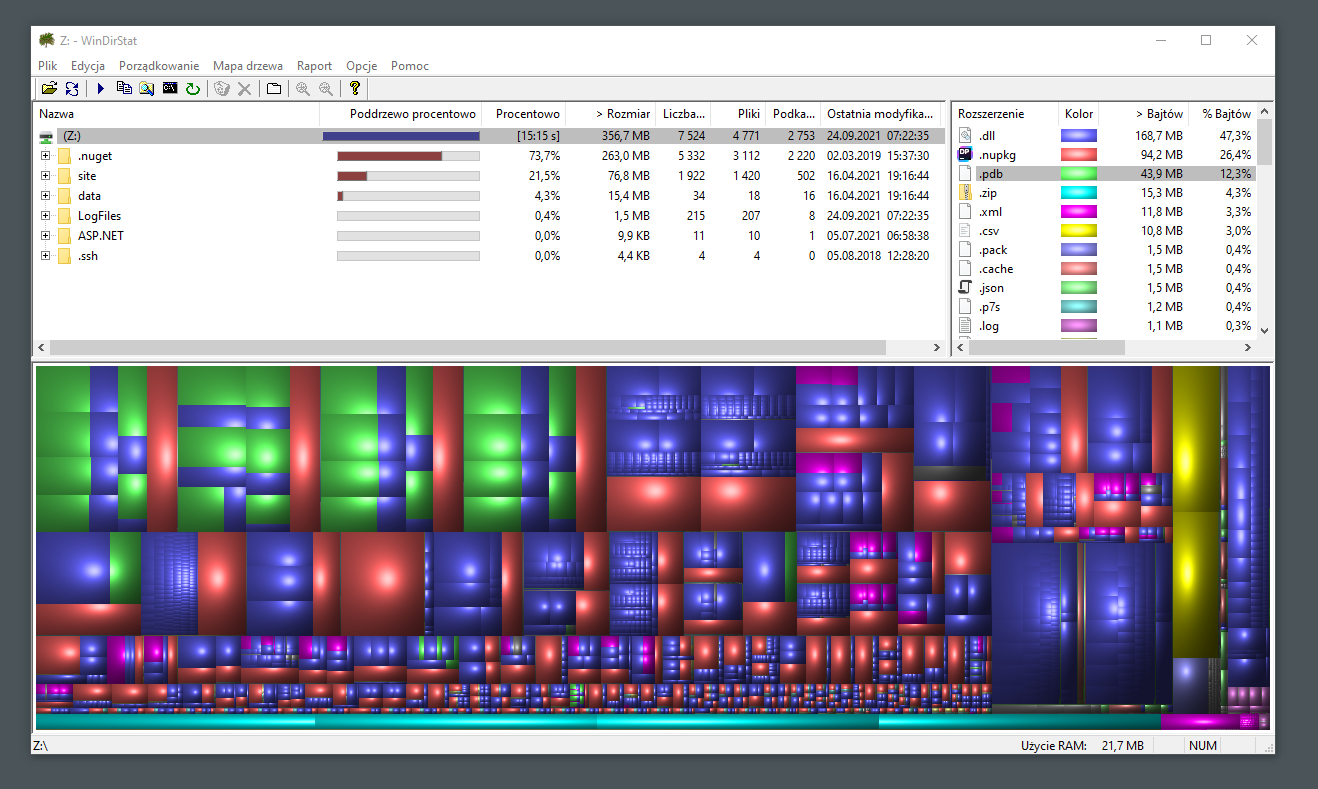The height and width of the screenshot is (789, 1318).
Task: Sort by Poddrzewo procentowo column header
Action: pyautogui.click(x=400, y=114)
